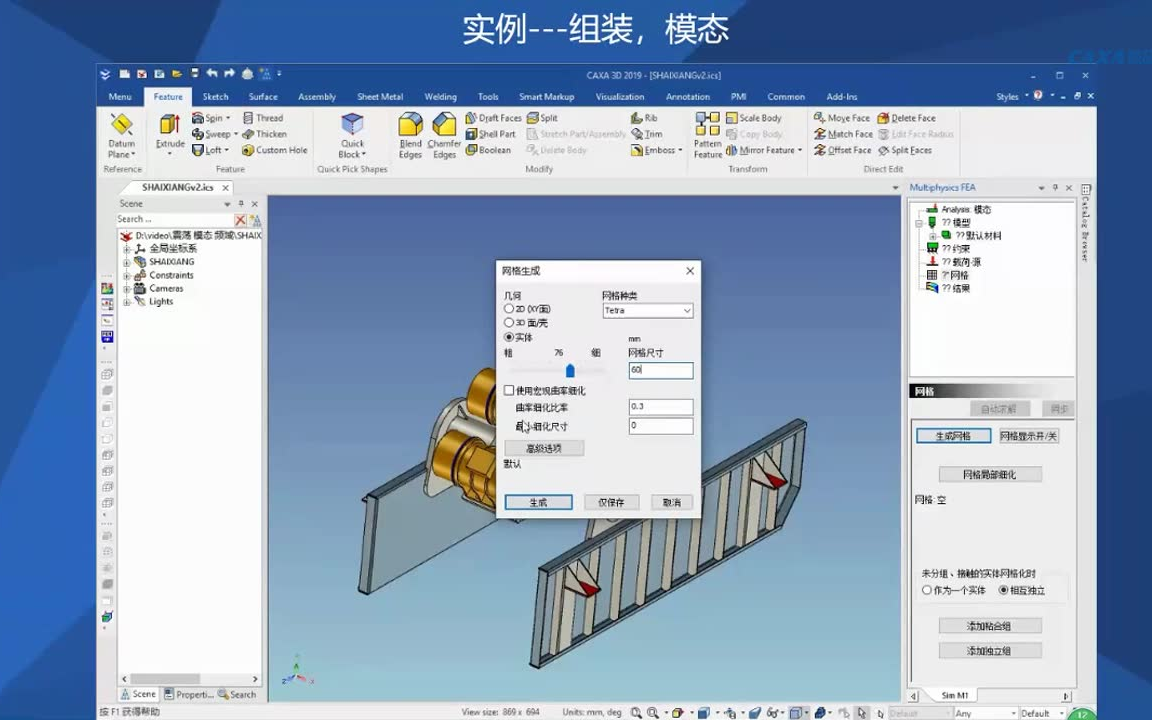
Task: Open the Datum Plane tool
Action: [x=120, y=134]
